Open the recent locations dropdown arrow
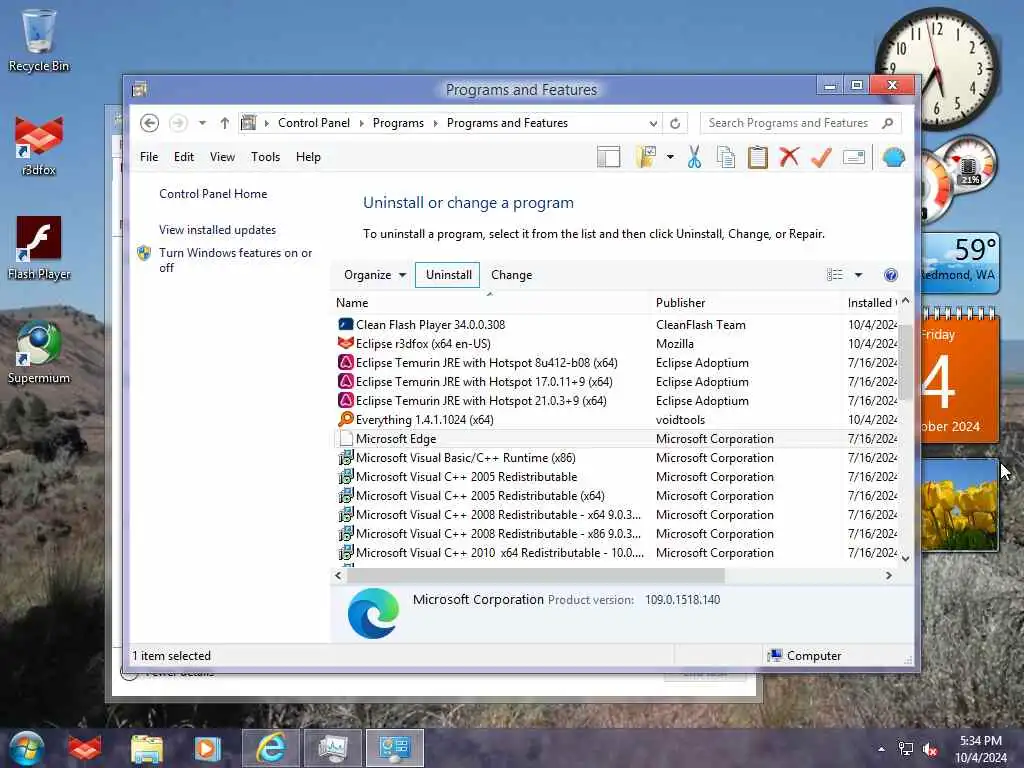 click(x=202, y=123)
